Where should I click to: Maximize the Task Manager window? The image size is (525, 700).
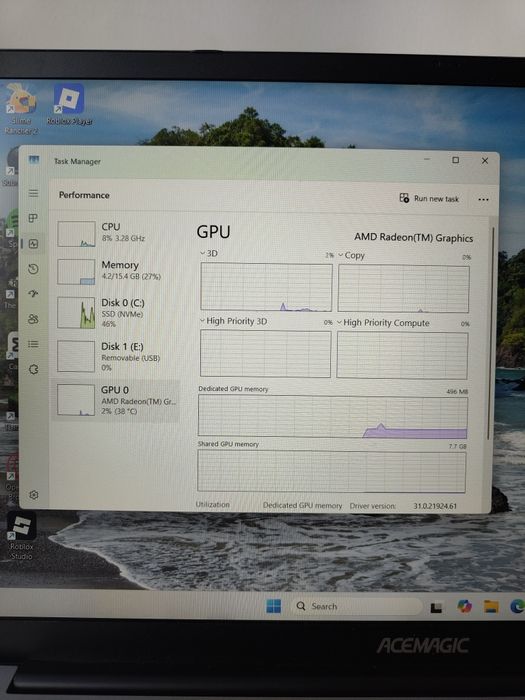pyautogui.click(x=455, y=160)
